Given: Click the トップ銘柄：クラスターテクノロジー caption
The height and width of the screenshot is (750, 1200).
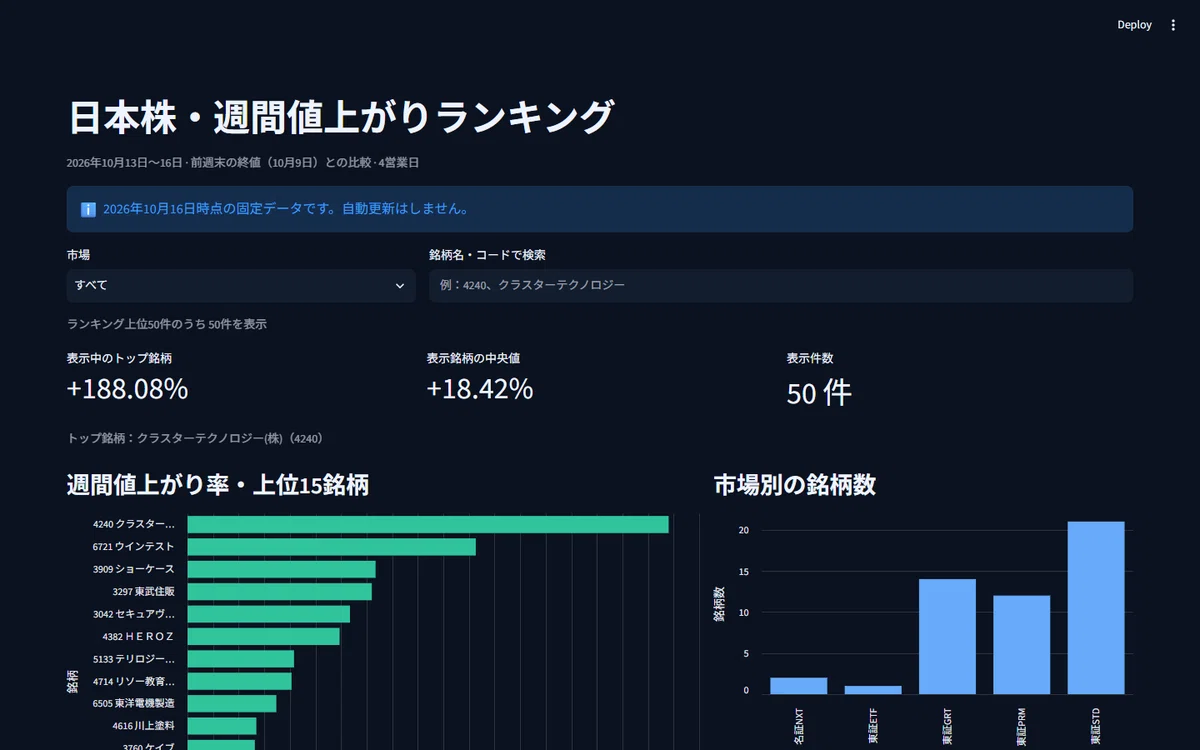Looking at the screenshot, I should 196,438.
